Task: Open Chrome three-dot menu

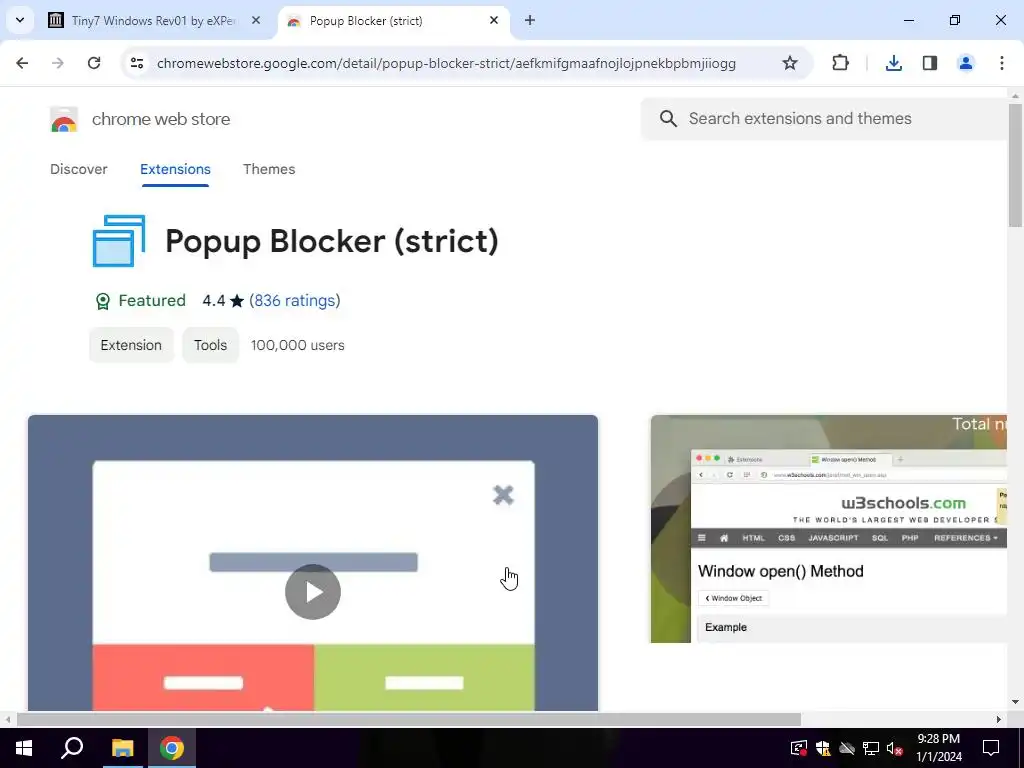Action: coord(1001,63)
